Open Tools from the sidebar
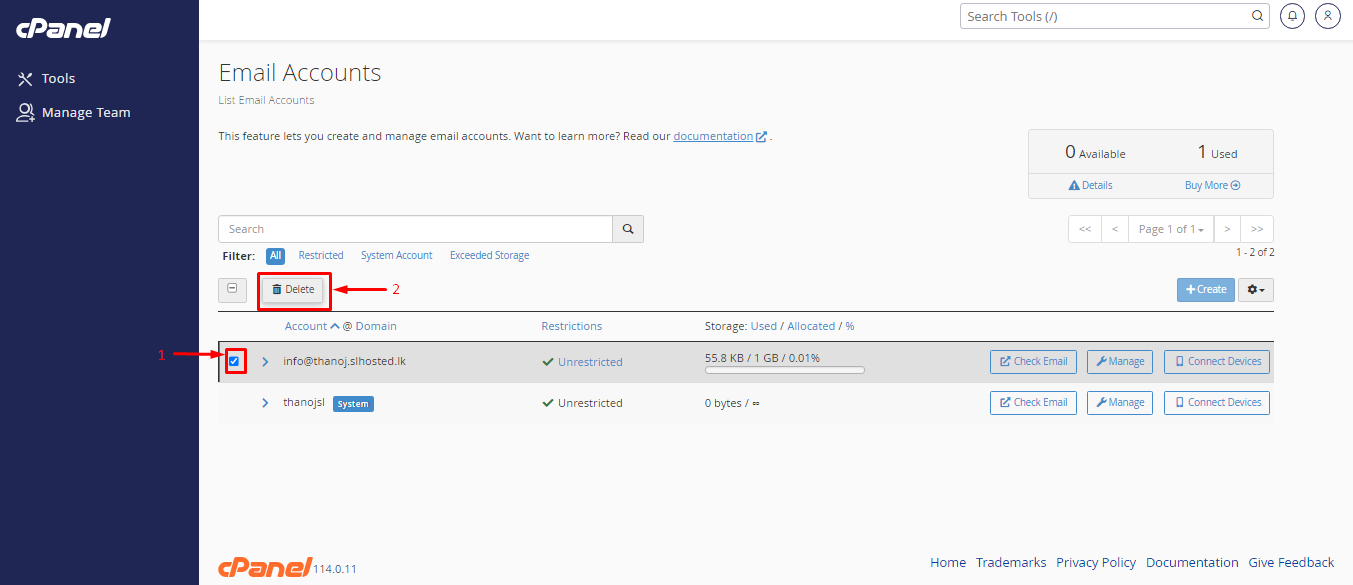 click(x=58, y=78)
